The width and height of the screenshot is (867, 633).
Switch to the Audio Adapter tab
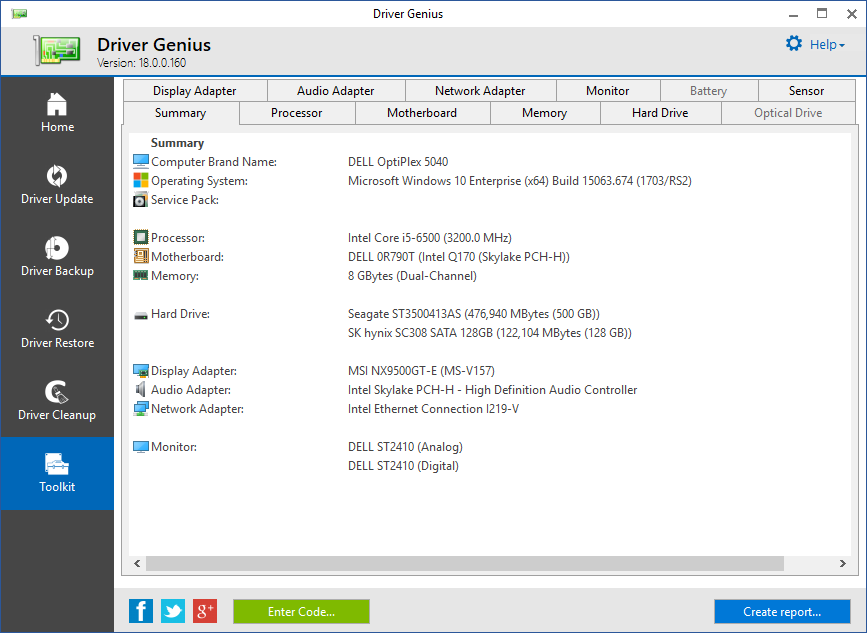point(336,91)
